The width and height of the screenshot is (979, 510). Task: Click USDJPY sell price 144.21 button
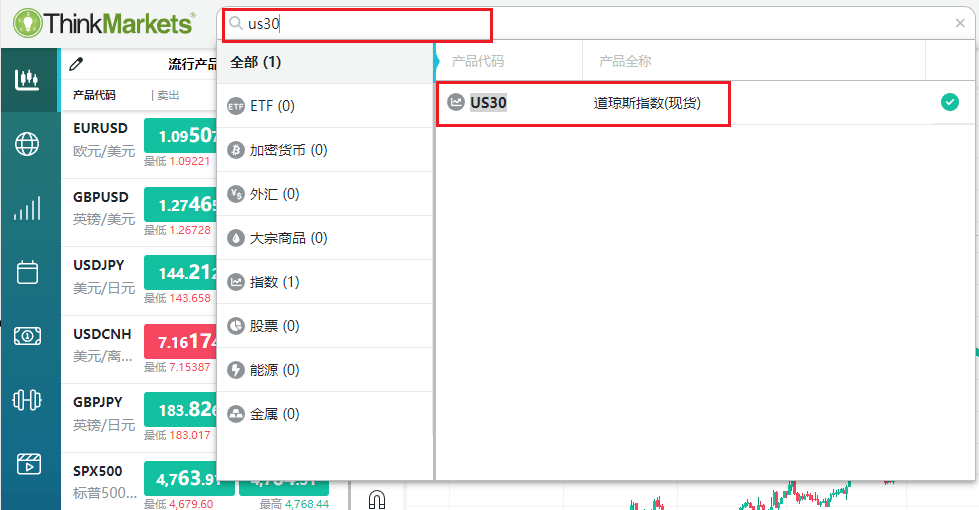[181, 273]
